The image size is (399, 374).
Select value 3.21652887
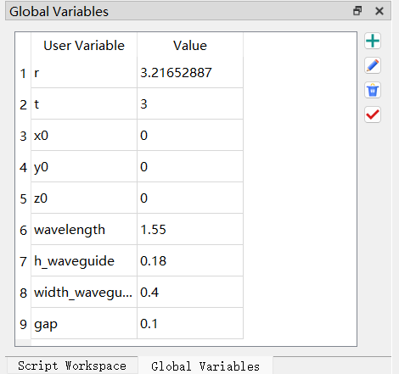190,73
